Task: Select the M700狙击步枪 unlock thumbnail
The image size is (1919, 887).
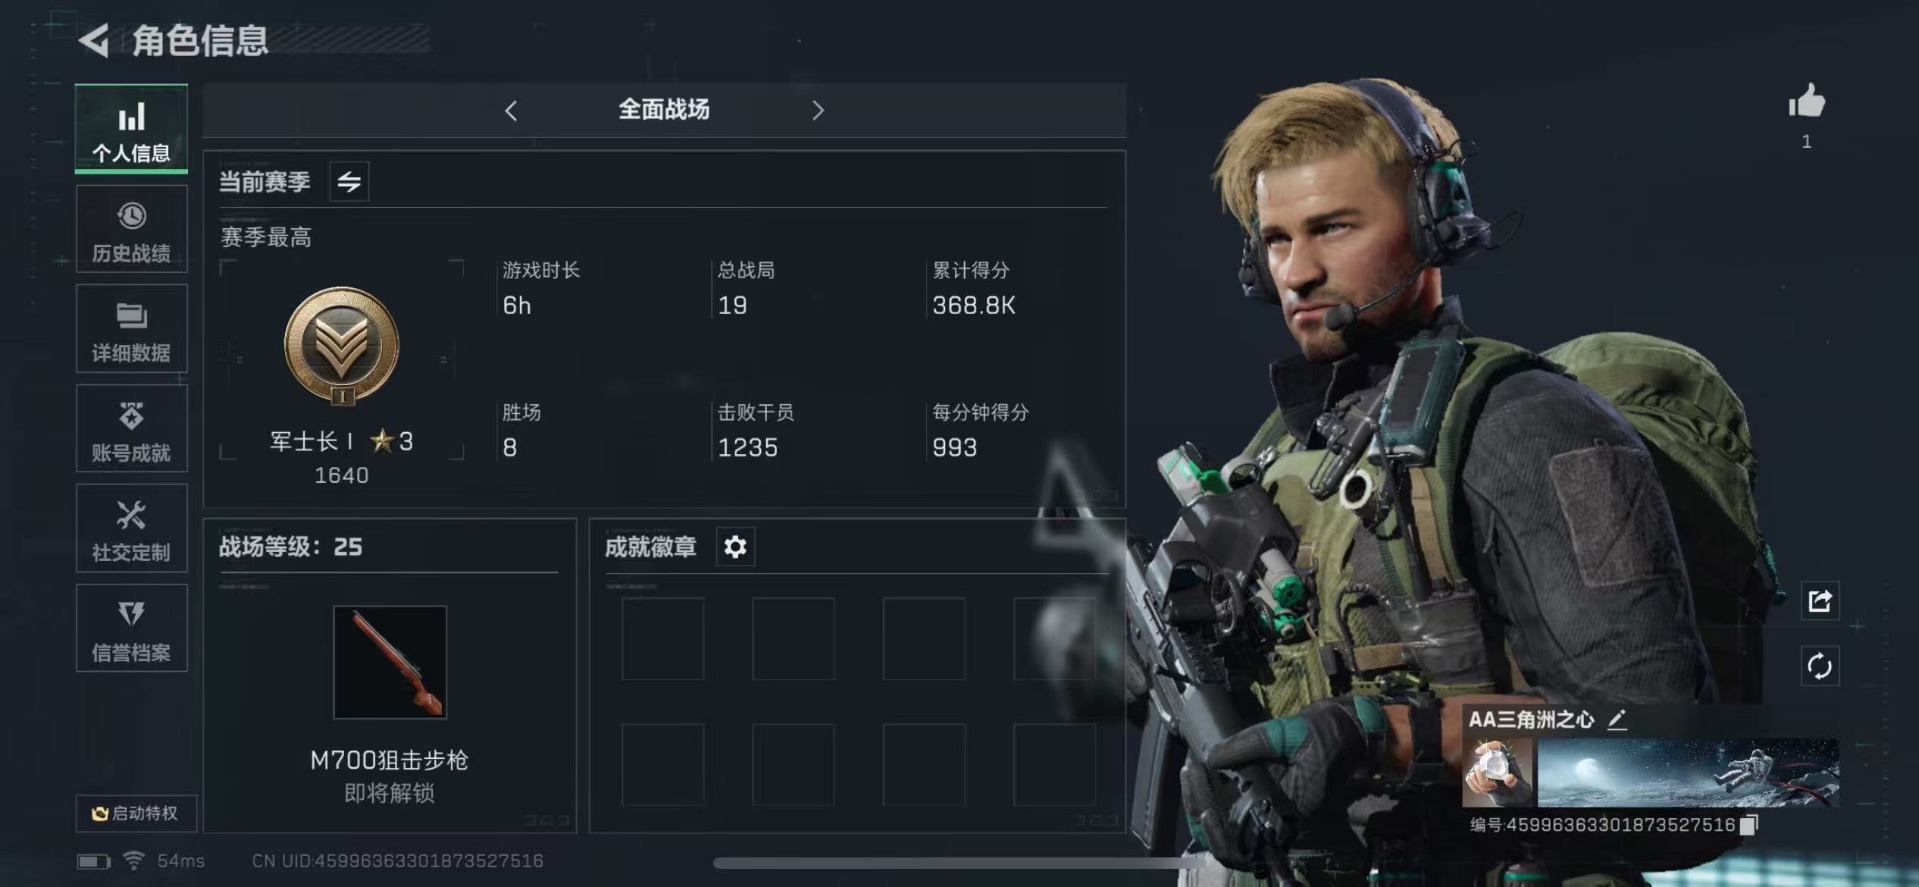Action: point(390,662)
